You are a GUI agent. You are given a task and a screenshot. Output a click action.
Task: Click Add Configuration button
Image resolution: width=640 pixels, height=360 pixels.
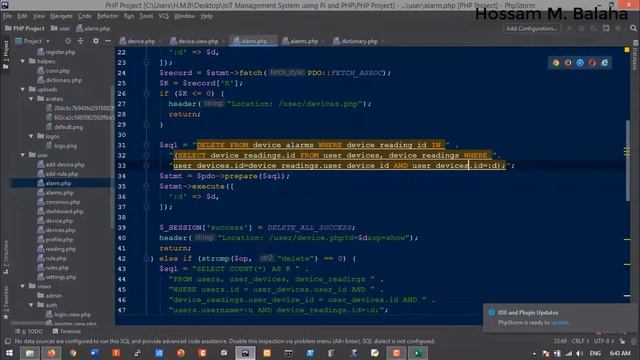pyautogui.click(x=531, y=29)
